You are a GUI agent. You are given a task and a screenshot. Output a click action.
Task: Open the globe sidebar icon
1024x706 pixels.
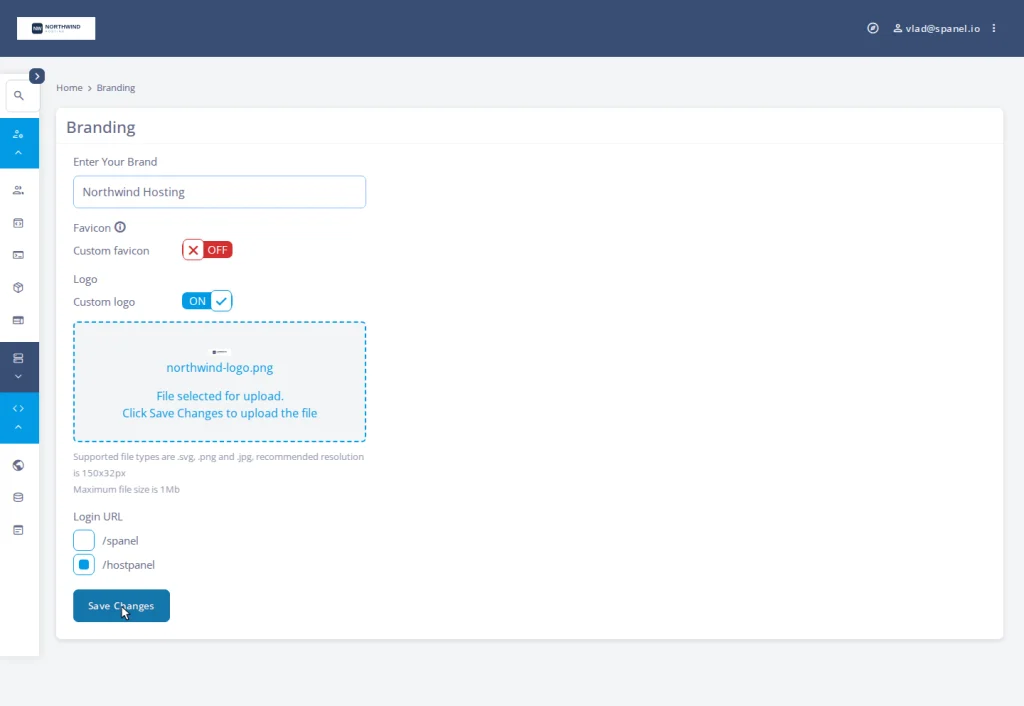[x=18, y=466]
